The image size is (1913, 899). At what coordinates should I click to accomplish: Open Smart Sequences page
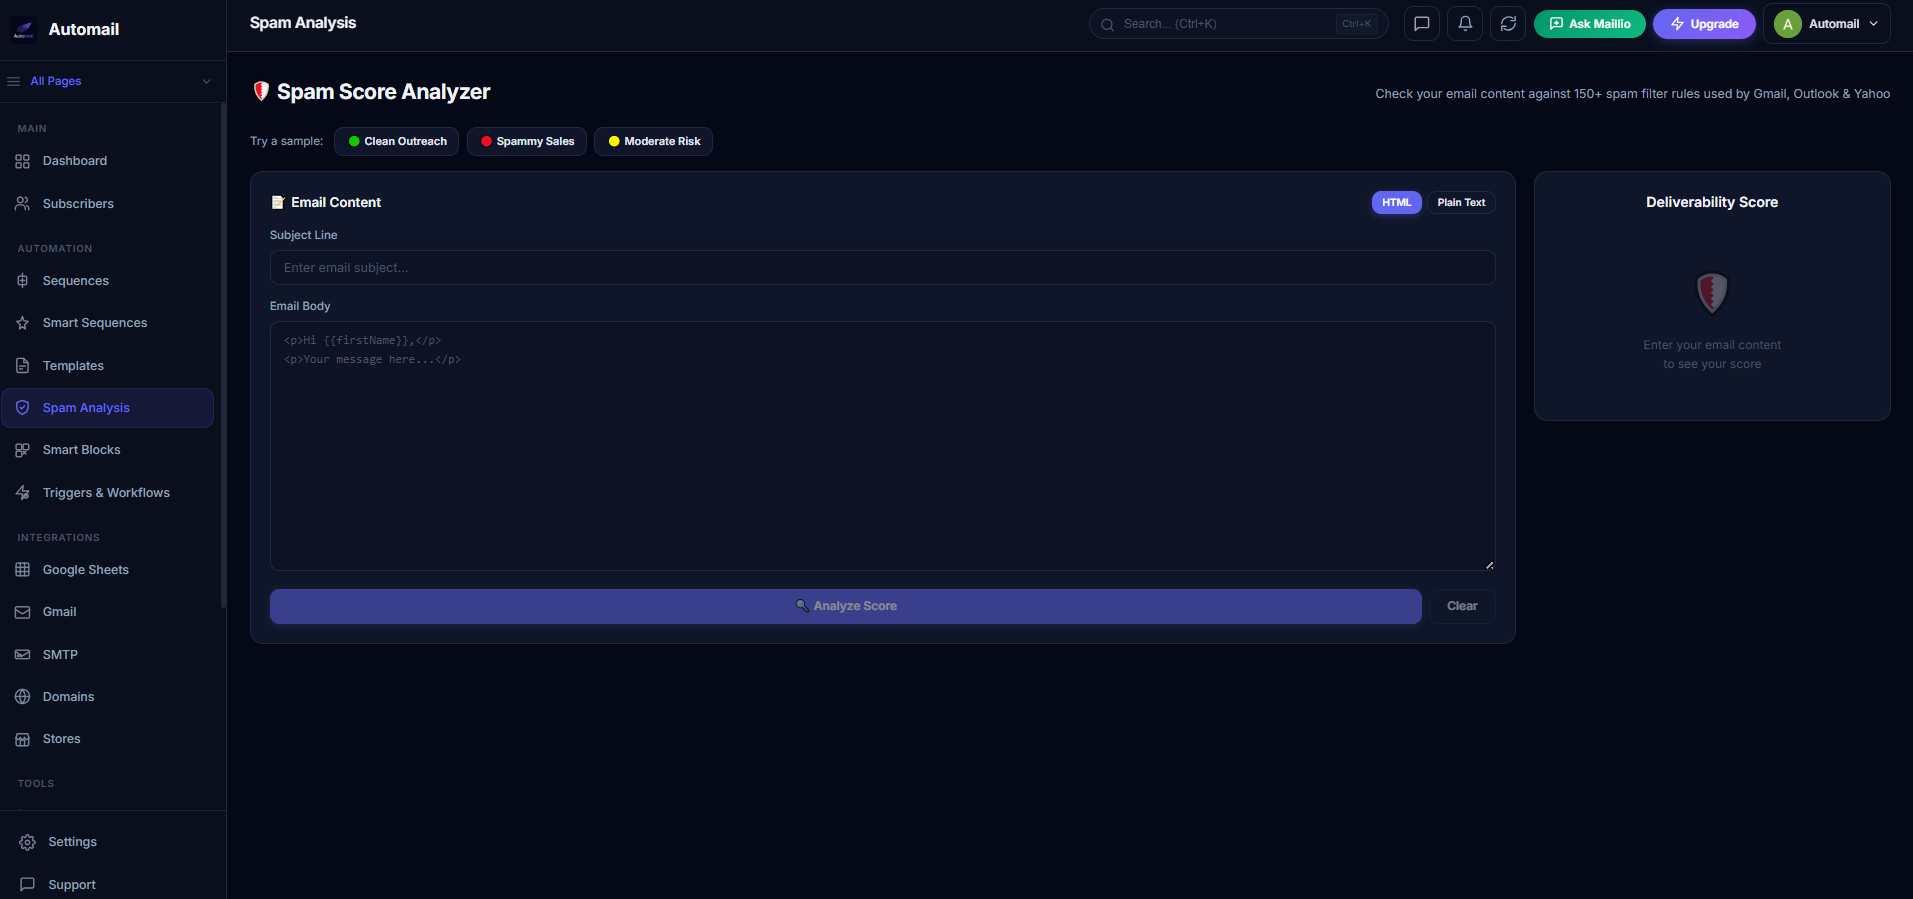[108, 323]
